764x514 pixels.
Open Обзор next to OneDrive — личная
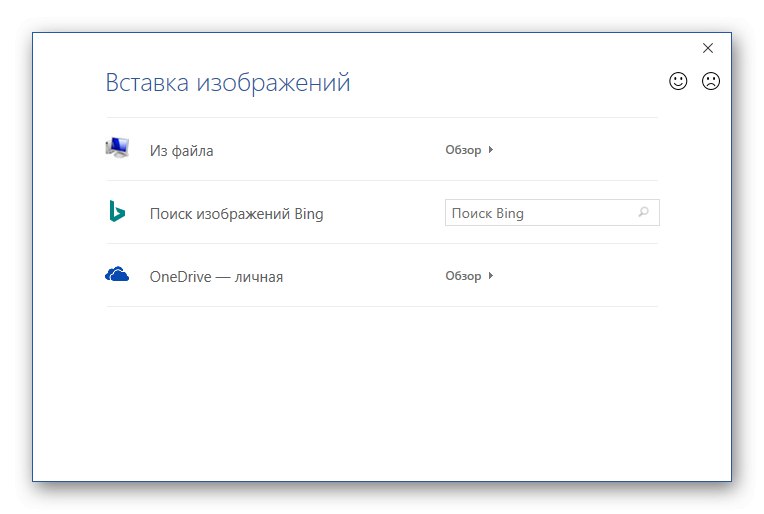[469, 276]
